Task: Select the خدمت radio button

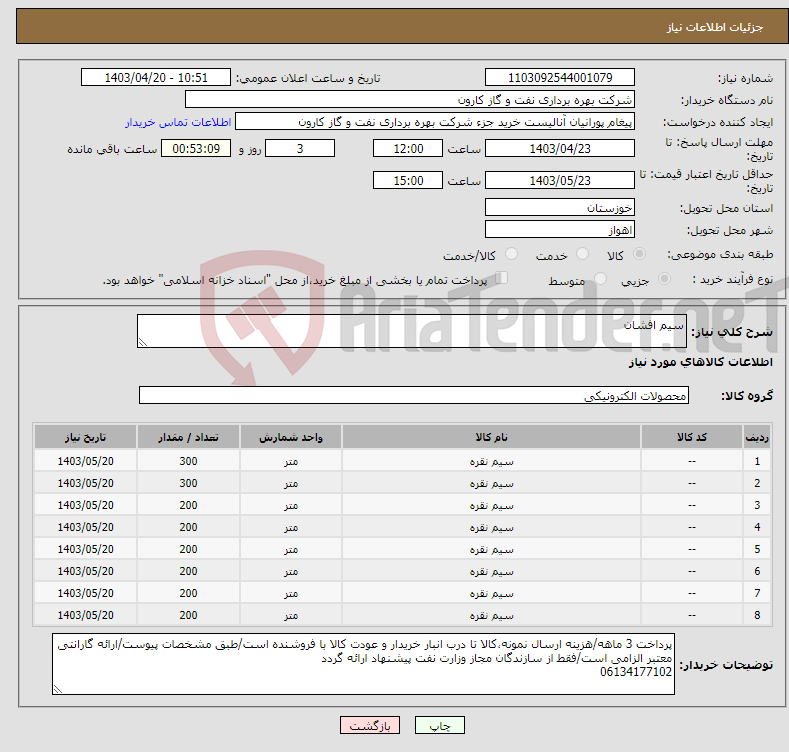Action: 582,254
